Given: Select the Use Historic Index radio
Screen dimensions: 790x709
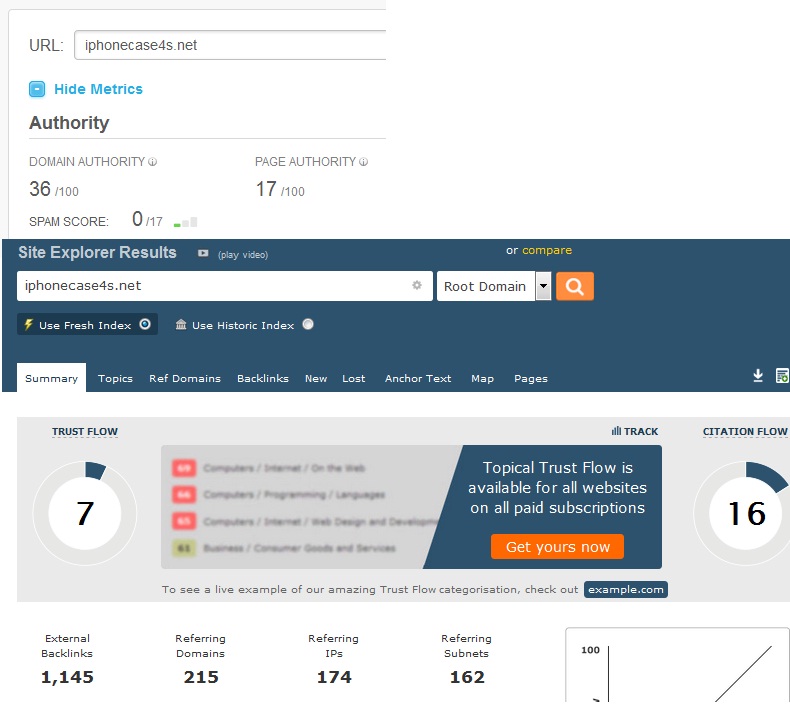Looking at the screenshot, I should tap(308, 325).
